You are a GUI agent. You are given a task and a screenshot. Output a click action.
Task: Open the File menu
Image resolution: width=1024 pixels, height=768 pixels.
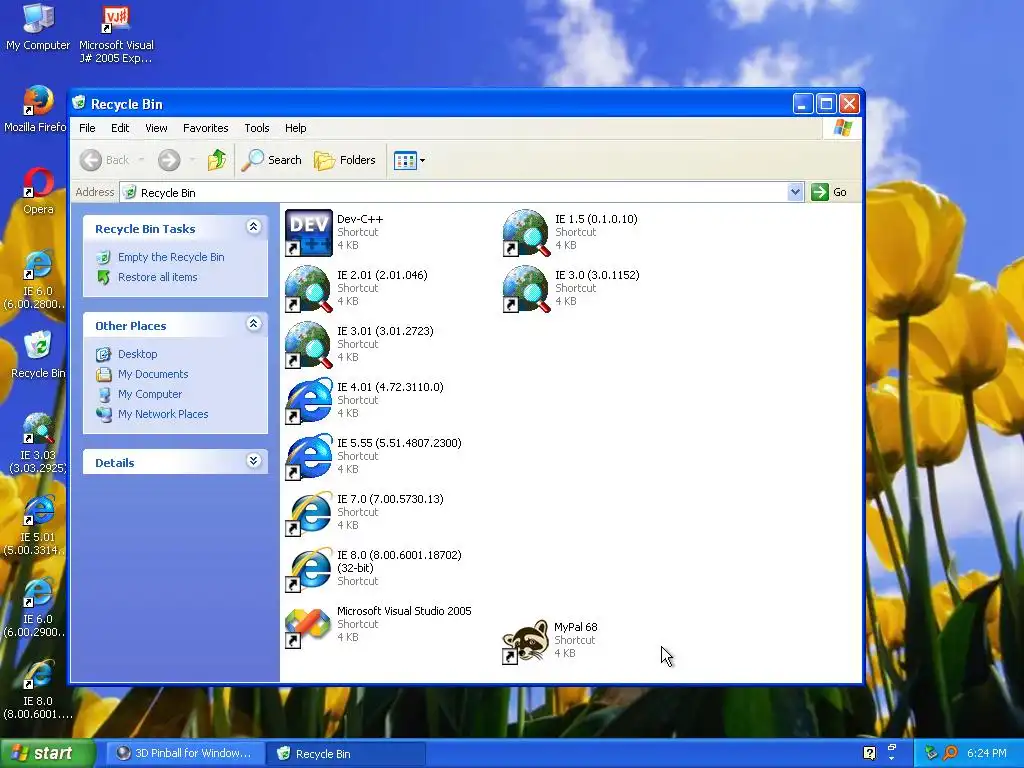[x=87, y=128]
